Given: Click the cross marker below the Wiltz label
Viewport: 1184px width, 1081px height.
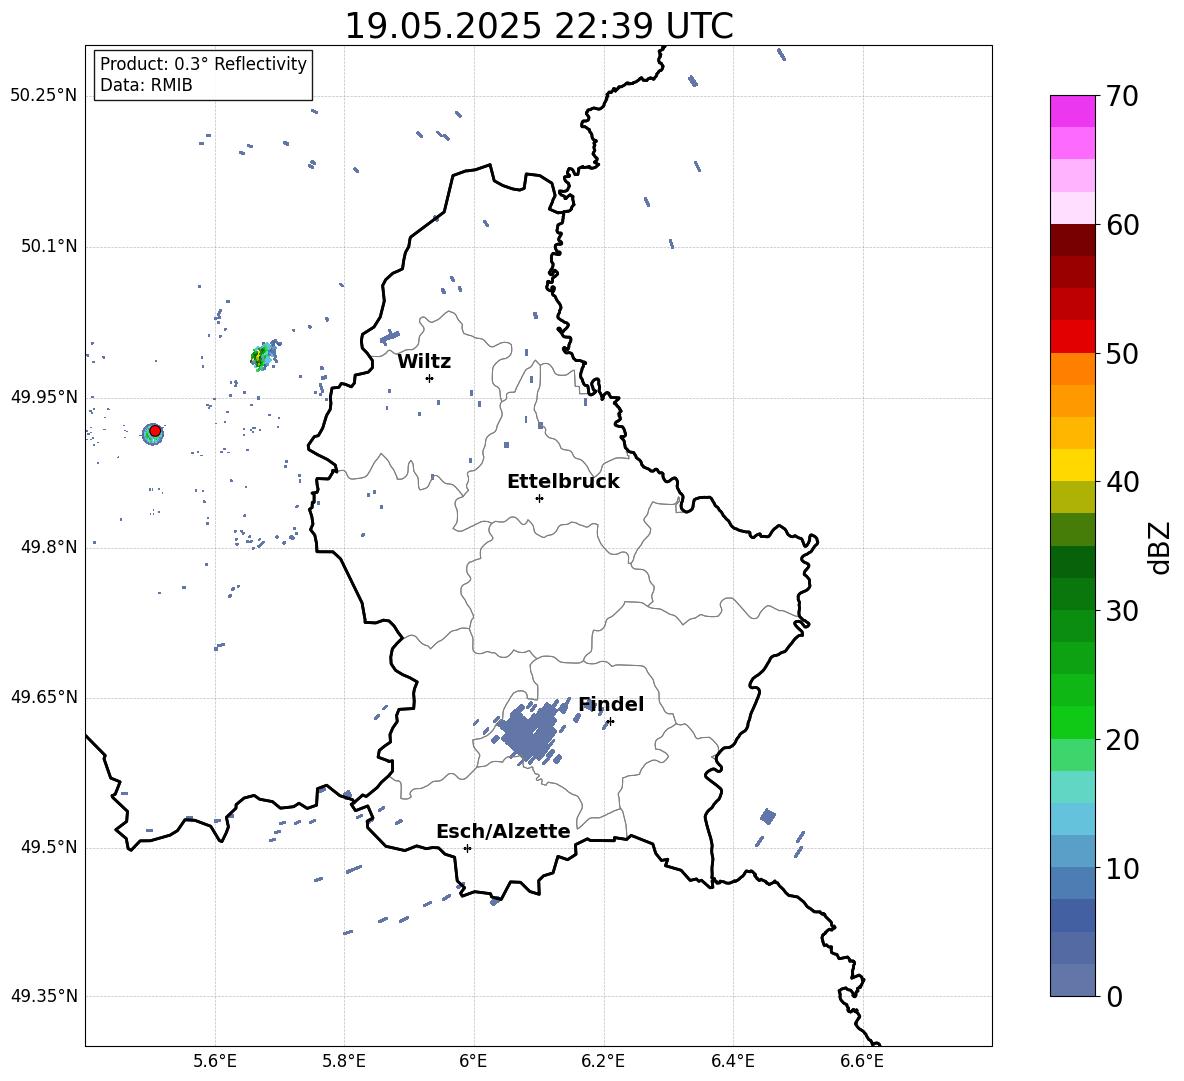Looking at the screenshot, I should tap(430, 378).
